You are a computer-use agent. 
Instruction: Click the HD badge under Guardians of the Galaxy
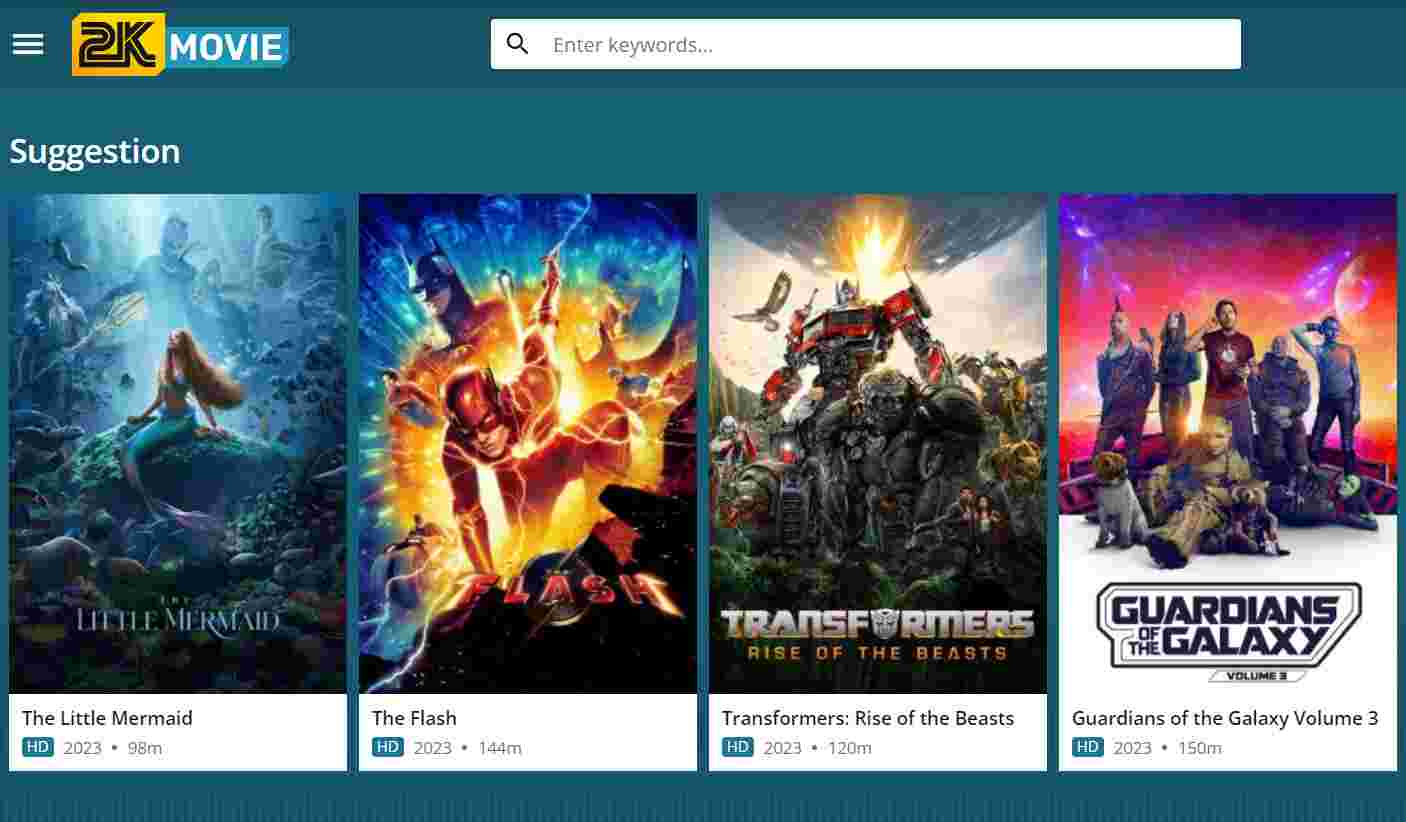[1088, 747]
